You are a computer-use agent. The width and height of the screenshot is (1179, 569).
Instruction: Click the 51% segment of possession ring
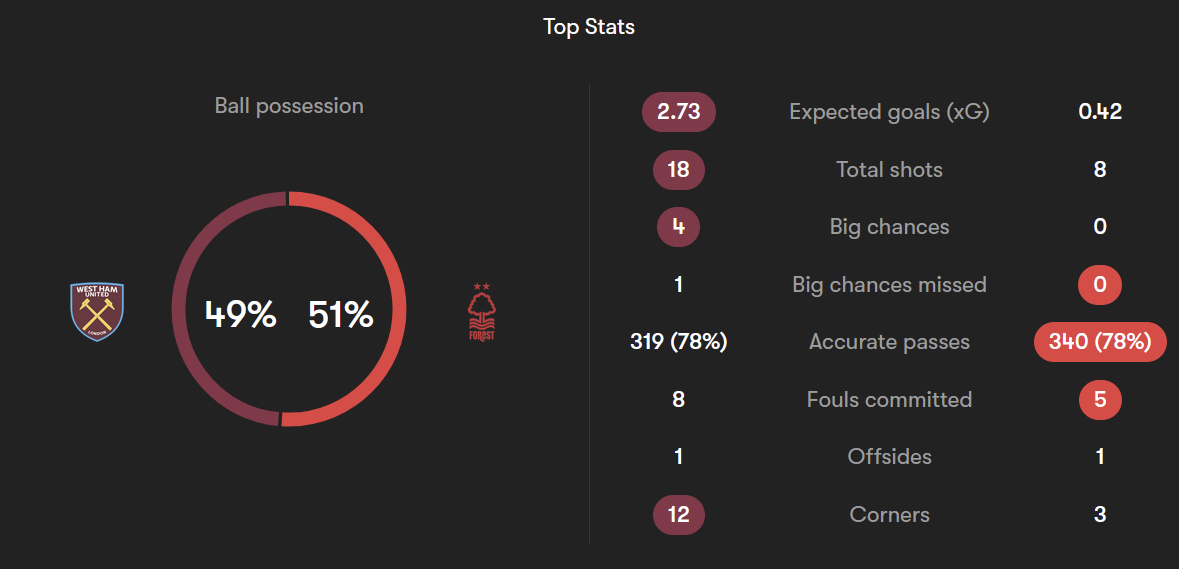point(400,309)
